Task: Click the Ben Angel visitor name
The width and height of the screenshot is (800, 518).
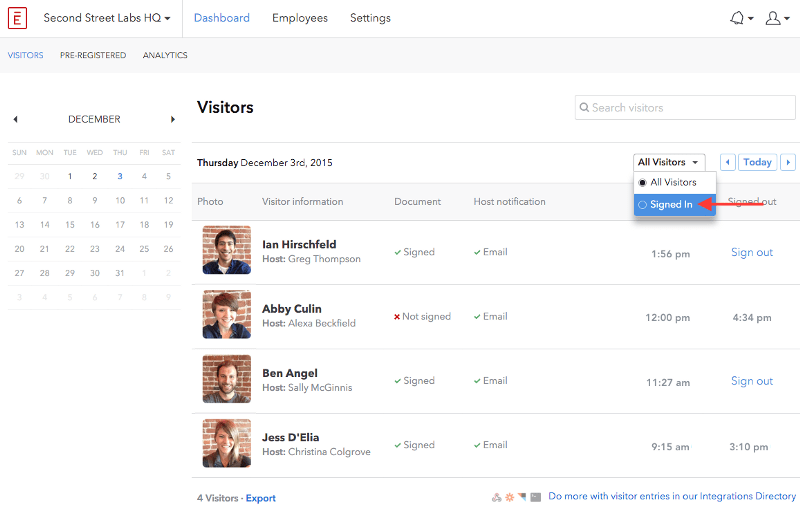Action: tap(290, 373)
